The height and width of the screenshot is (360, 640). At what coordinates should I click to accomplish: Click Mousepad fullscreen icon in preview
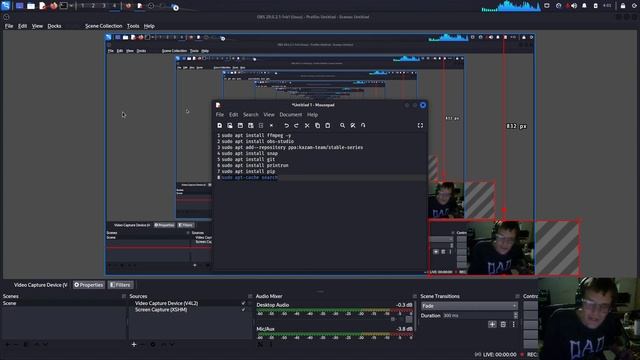[x=420, y=126]
